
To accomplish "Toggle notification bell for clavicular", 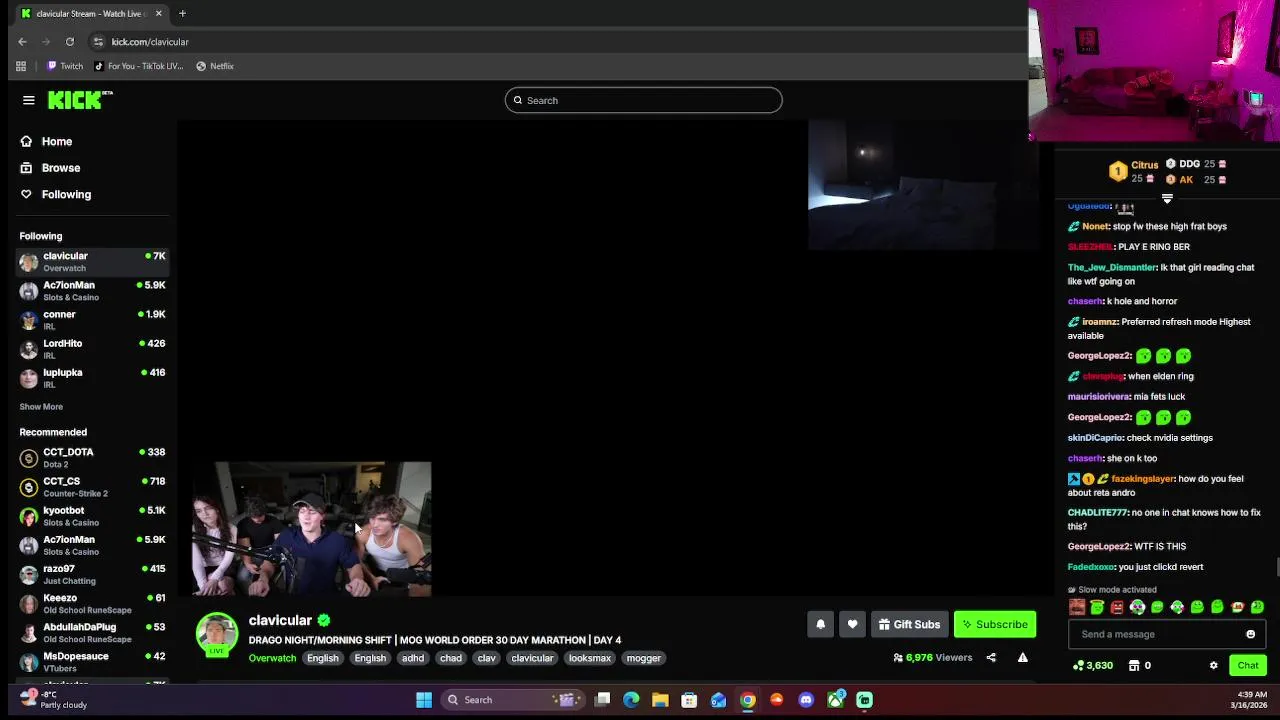I will (820, 624).
